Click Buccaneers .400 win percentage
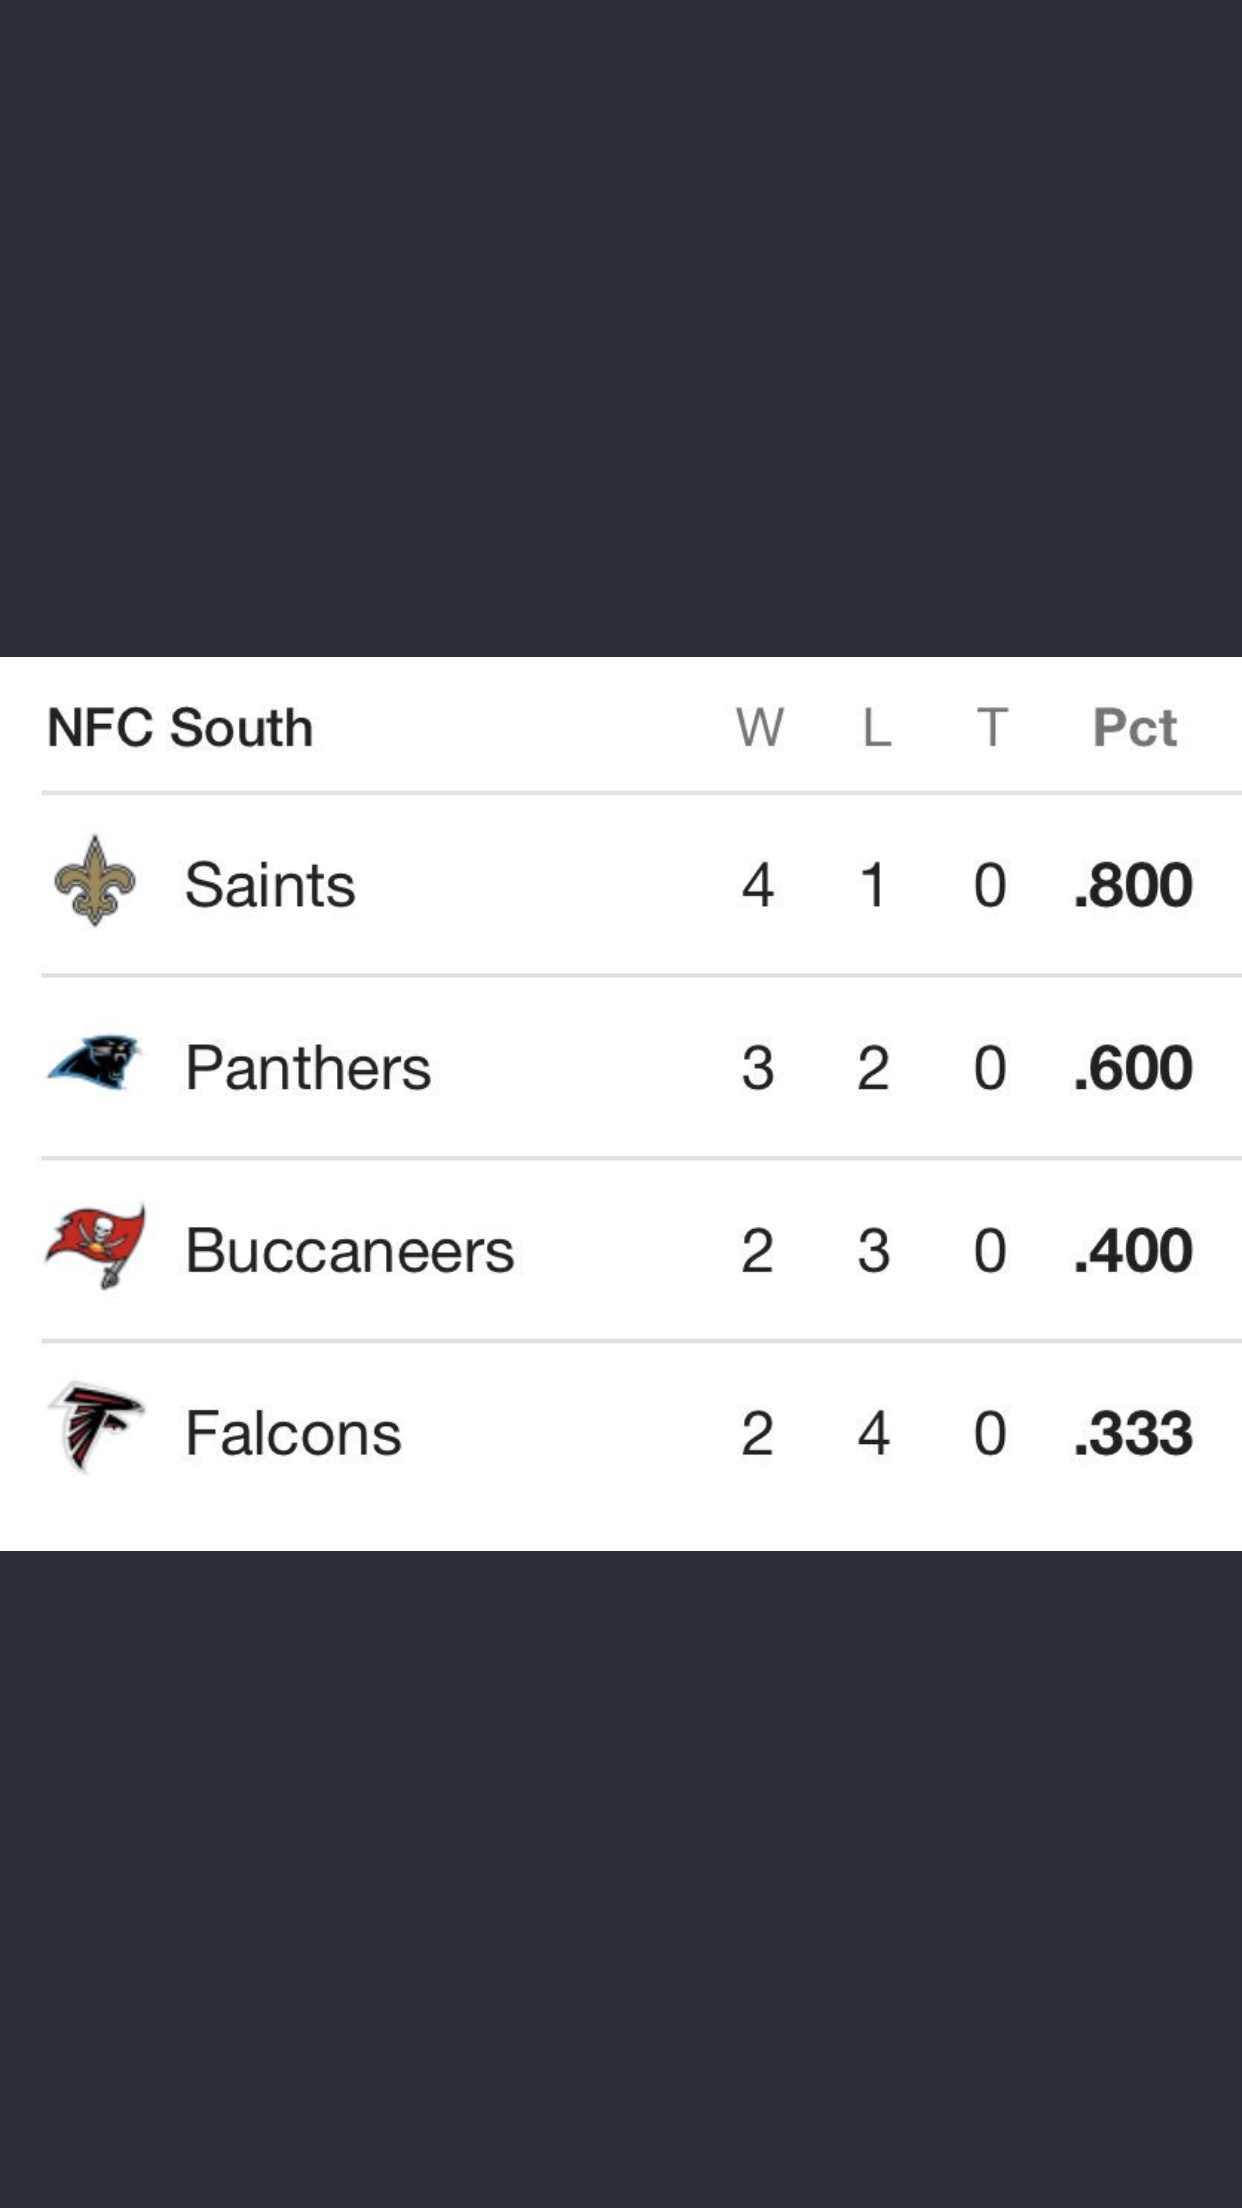 pyautogui.click(x=1133, y=1251)
